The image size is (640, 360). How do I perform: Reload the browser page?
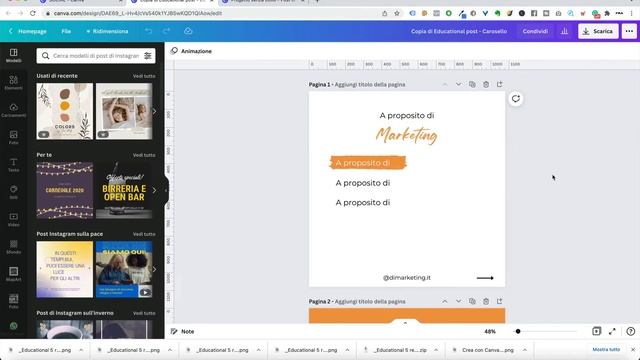click(x=33, y=13)
